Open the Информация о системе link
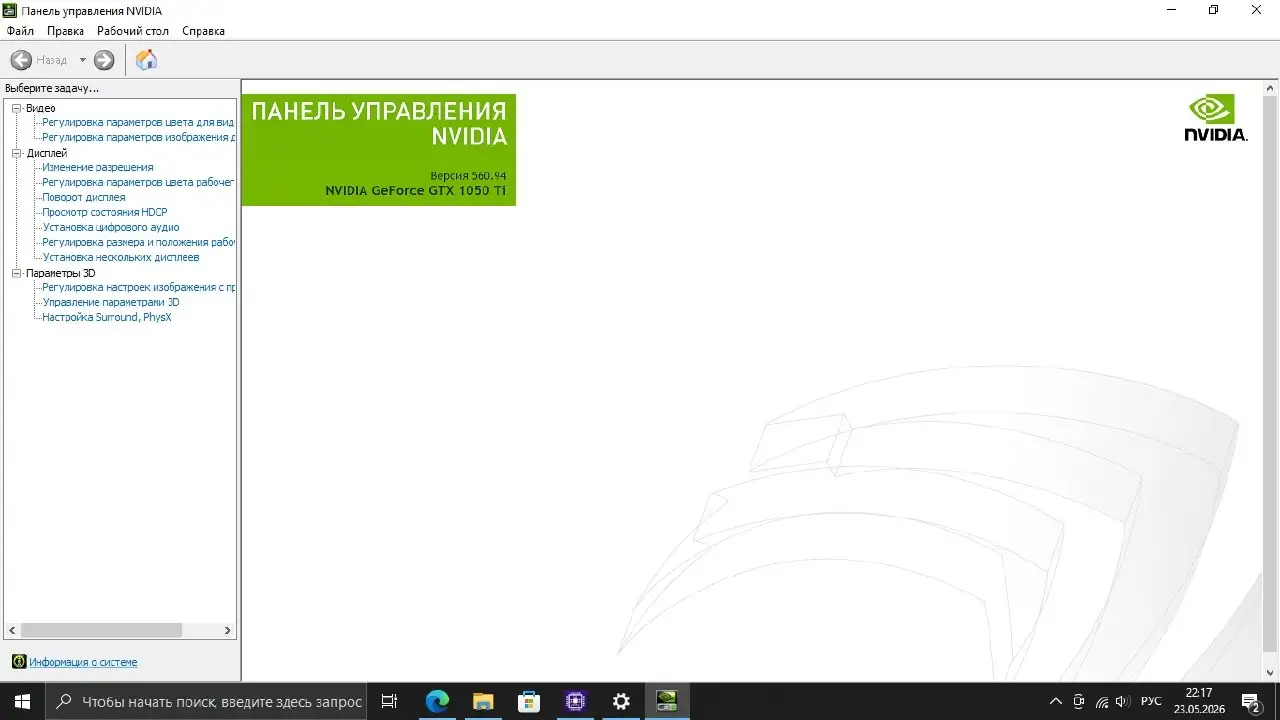Screen dimensions: 1280x720 (x=83, y=662)
